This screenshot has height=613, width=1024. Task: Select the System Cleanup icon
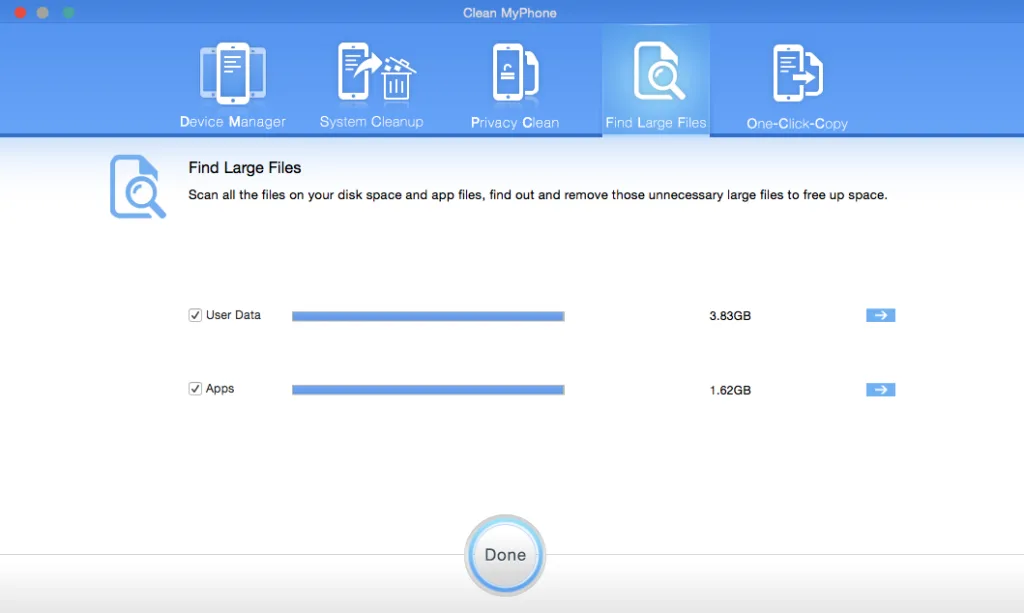[376, 72]
